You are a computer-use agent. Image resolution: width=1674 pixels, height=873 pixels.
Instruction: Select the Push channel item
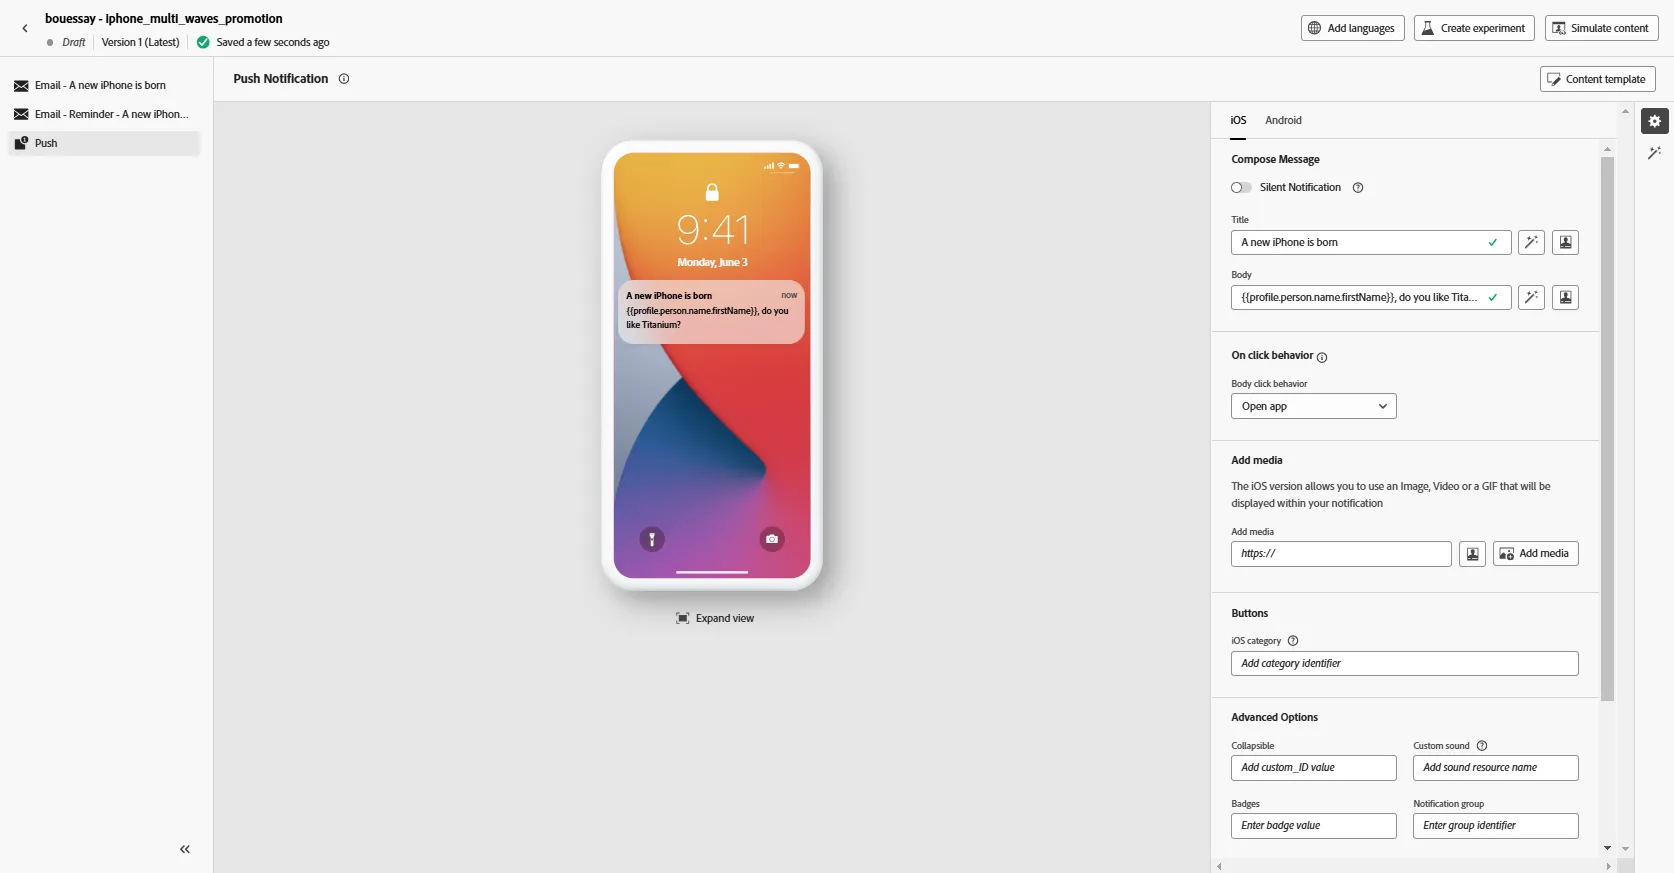coord(104,144)
